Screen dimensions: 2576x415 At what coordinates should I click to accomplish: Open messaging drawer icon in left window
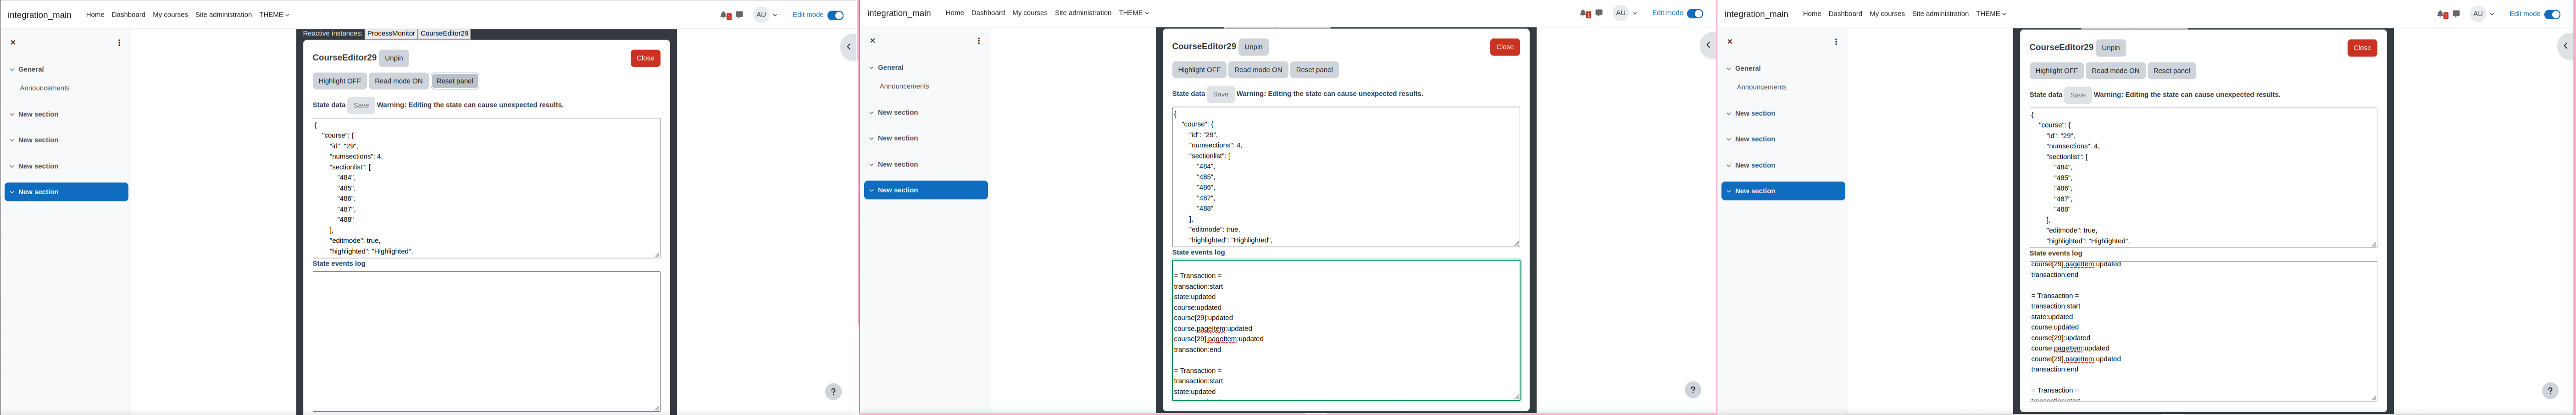[x=739, y=15]
